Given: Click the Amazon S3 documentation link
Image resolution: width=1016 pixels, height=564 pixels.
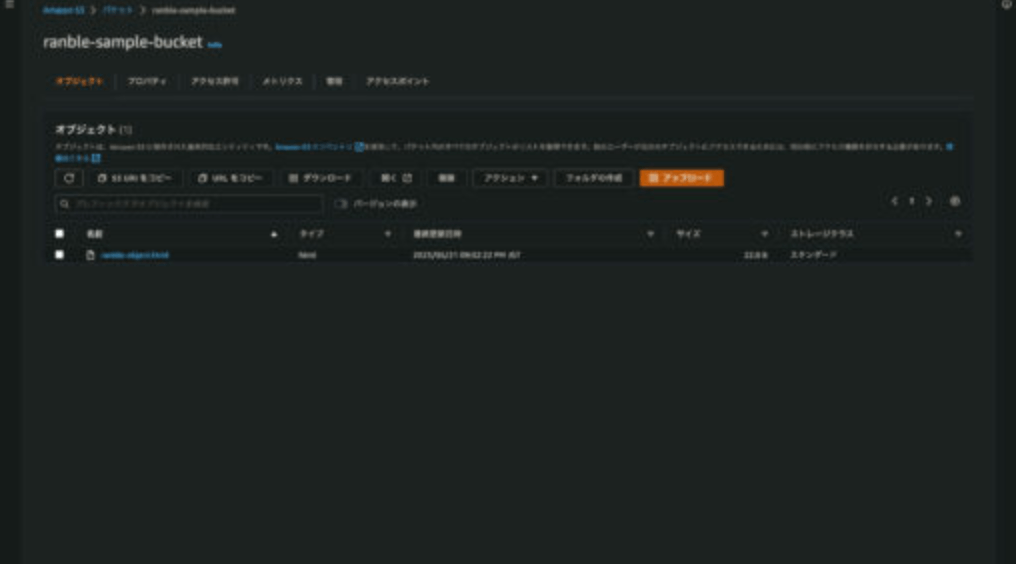Looking at the screenshot, I should pyautogui.click(x=318, y=147).
